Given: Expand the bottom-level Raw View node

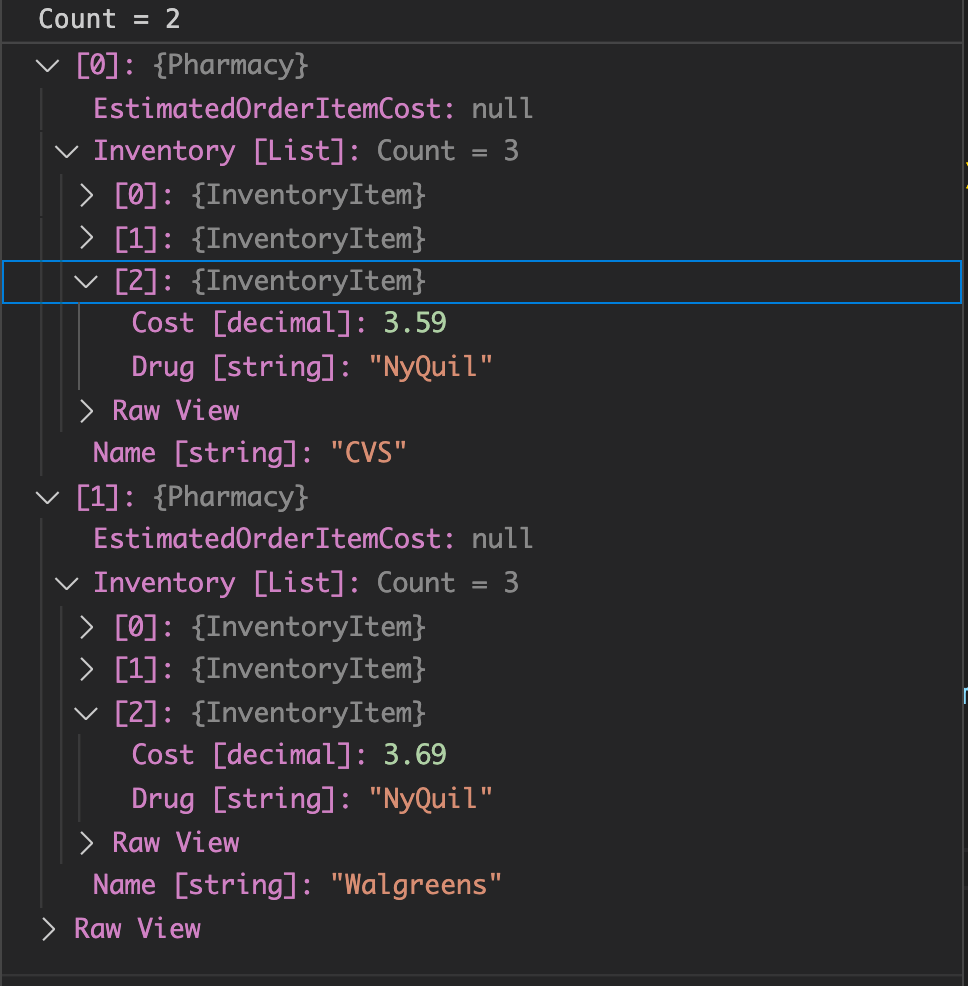Looking at the screenshot, I should [x=48, y=929].
